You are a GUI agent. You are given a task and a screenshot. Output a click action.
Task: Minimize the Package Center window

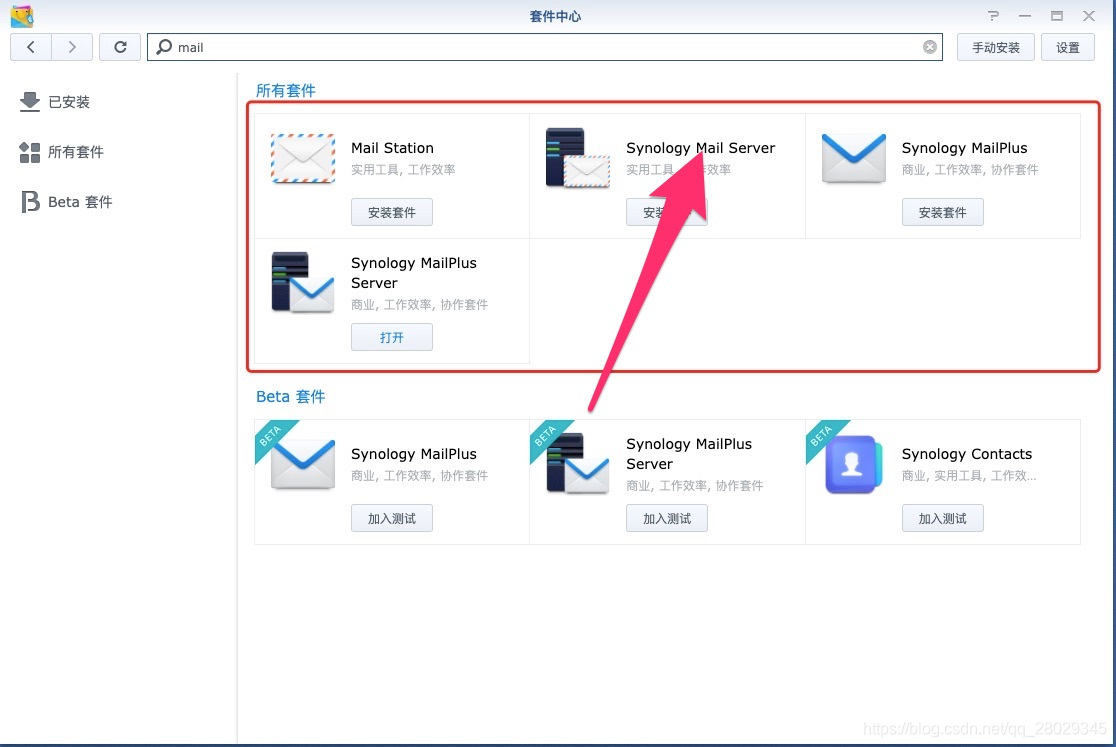click(1025, 16)
